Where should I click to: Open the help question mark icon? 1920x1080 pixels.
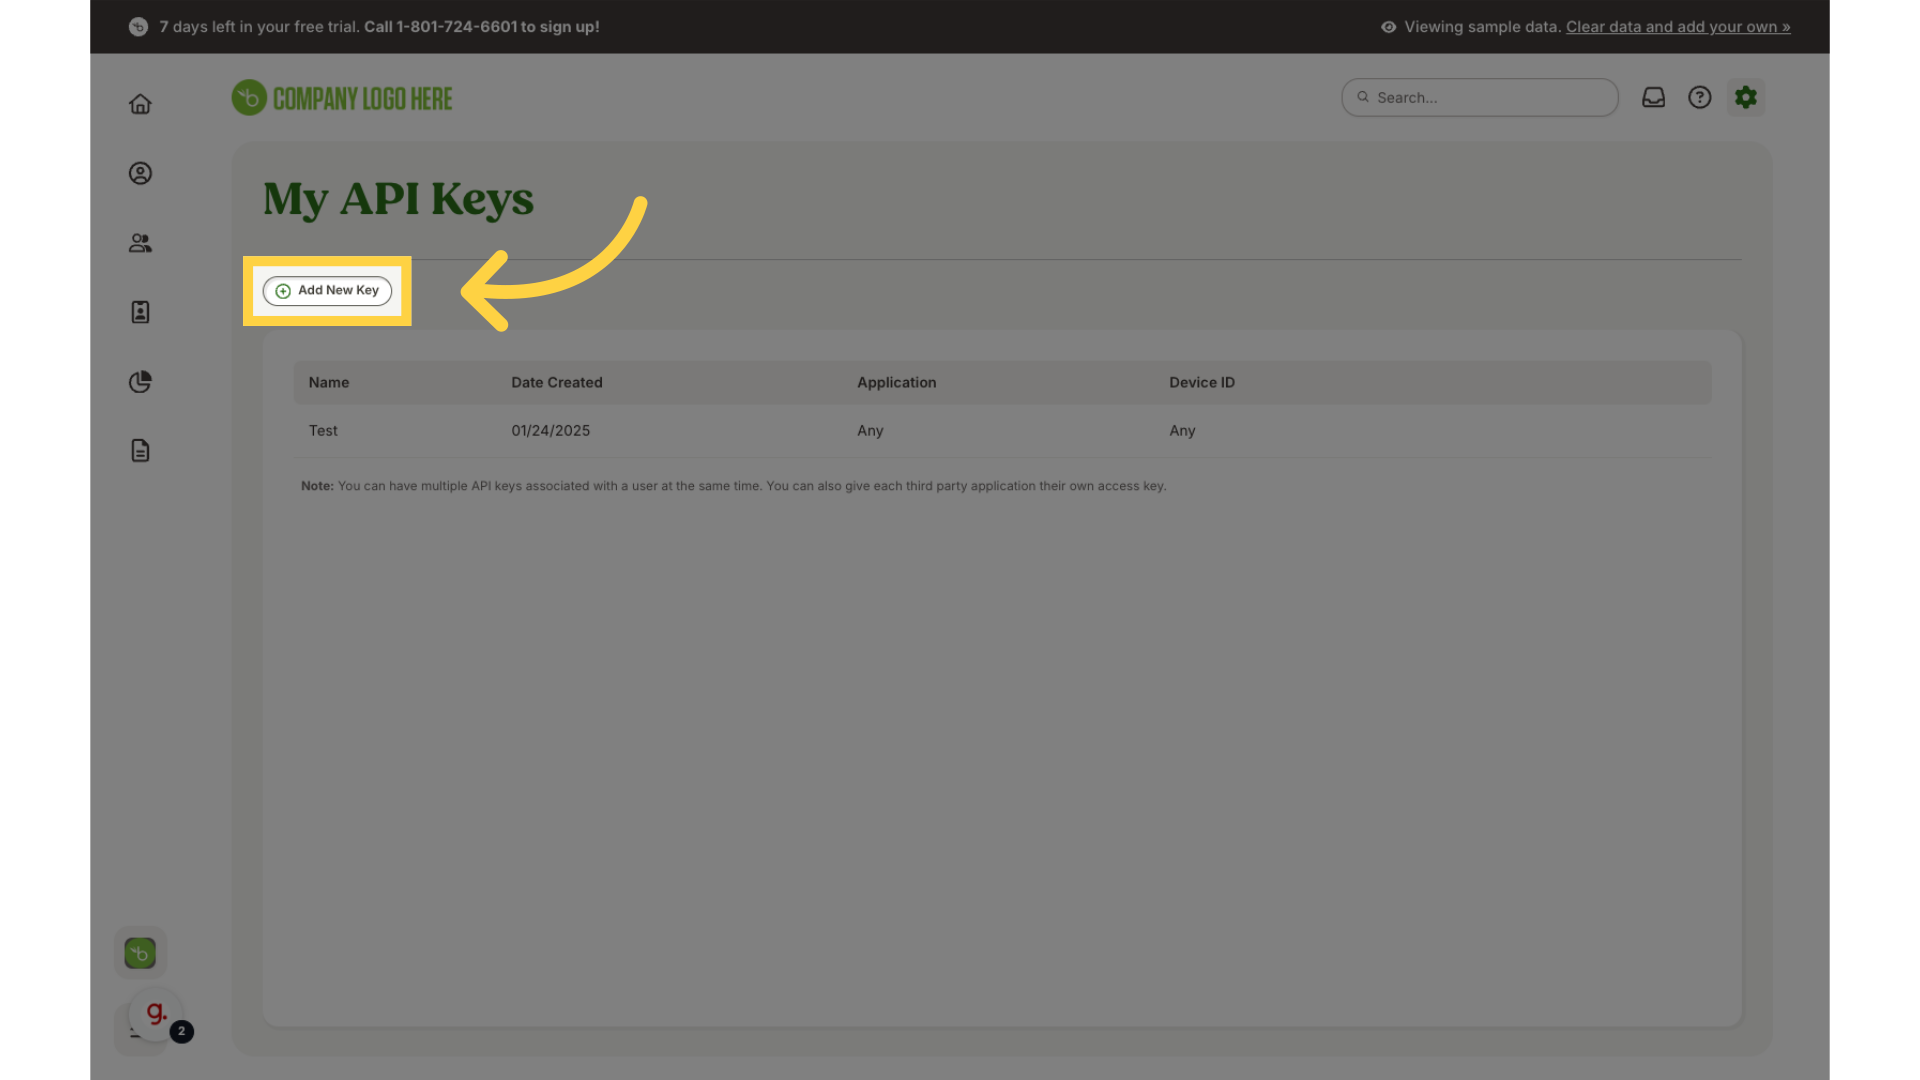coord(1700,97)
